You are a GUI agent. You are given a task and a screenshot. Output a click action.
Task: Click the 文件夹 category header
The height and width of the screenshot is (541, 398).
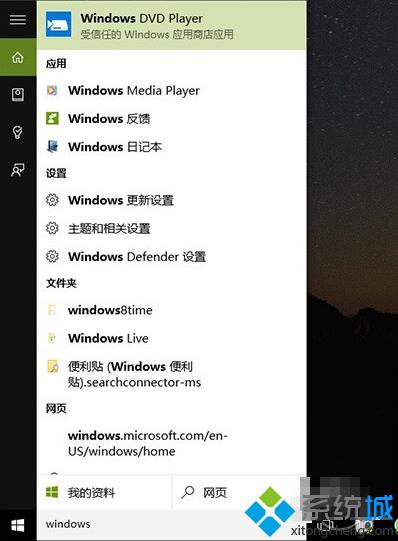(61, 283)
